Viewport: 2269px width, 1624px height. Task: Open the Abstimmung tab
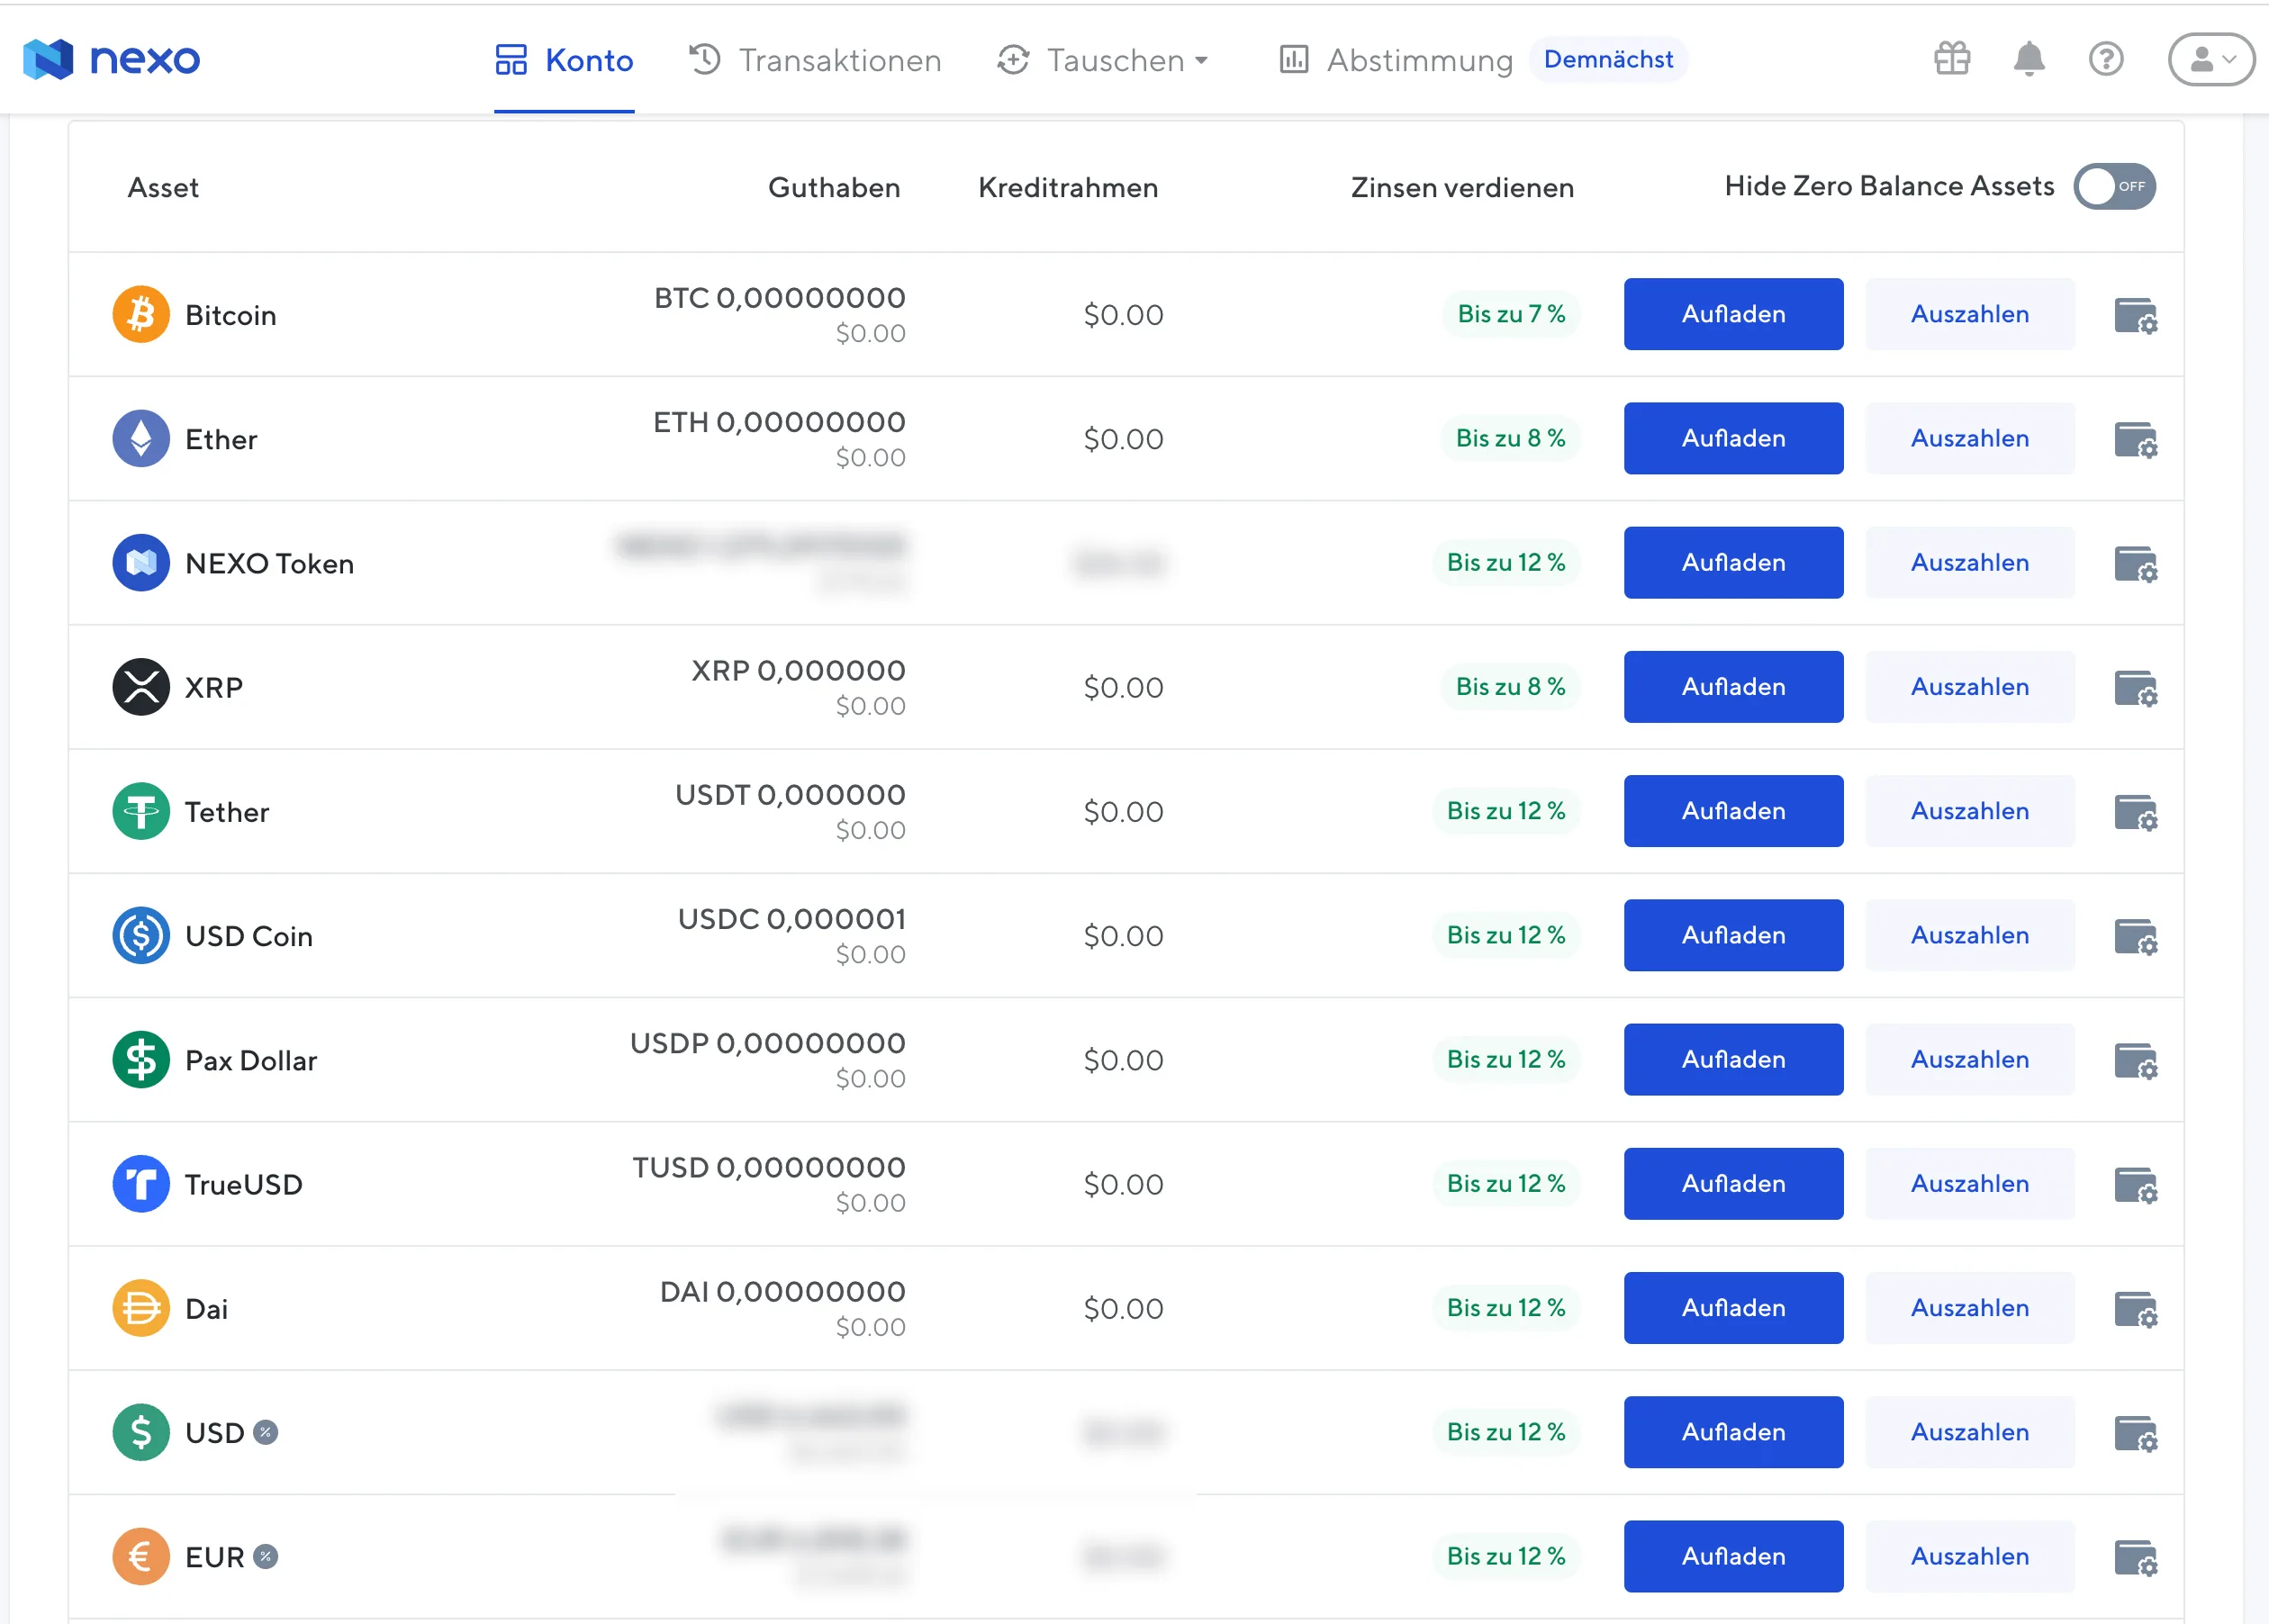pyautogui.click(x=1396, y=60)
